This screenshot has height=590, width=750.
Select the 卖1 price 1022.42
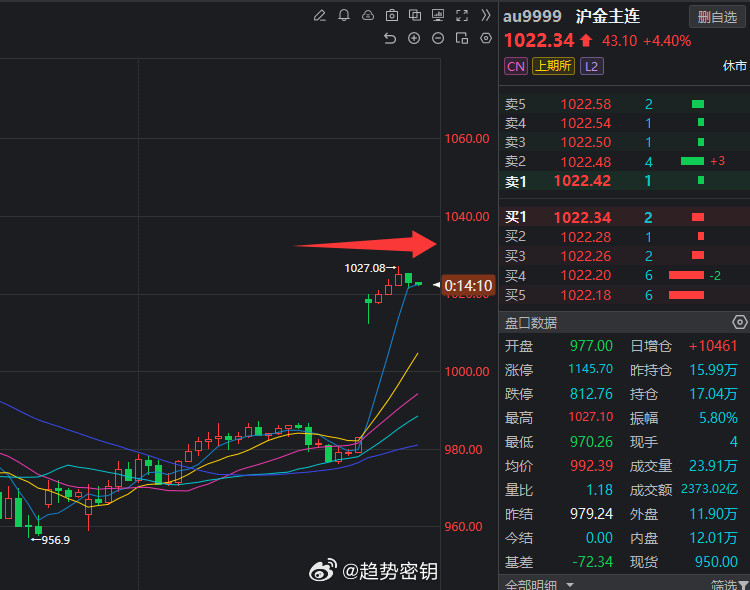(x=582, y=181)
